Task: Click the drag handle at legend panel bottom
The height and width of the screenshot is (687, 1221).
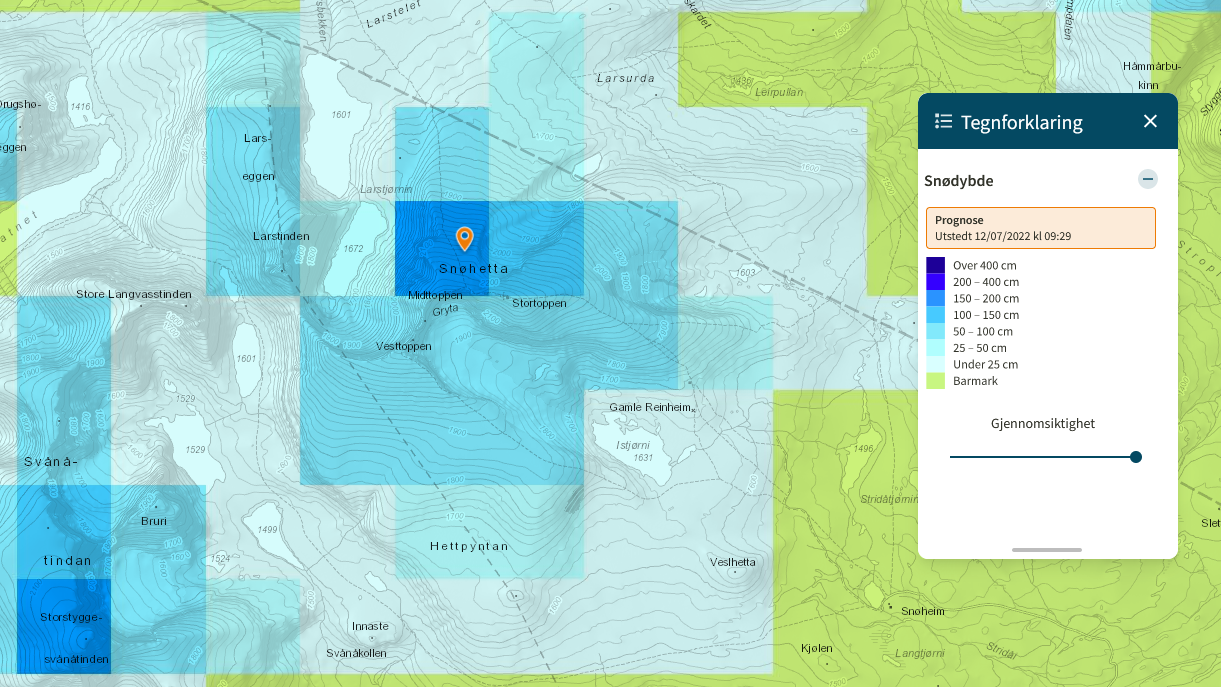Action: pos(1046,550)
